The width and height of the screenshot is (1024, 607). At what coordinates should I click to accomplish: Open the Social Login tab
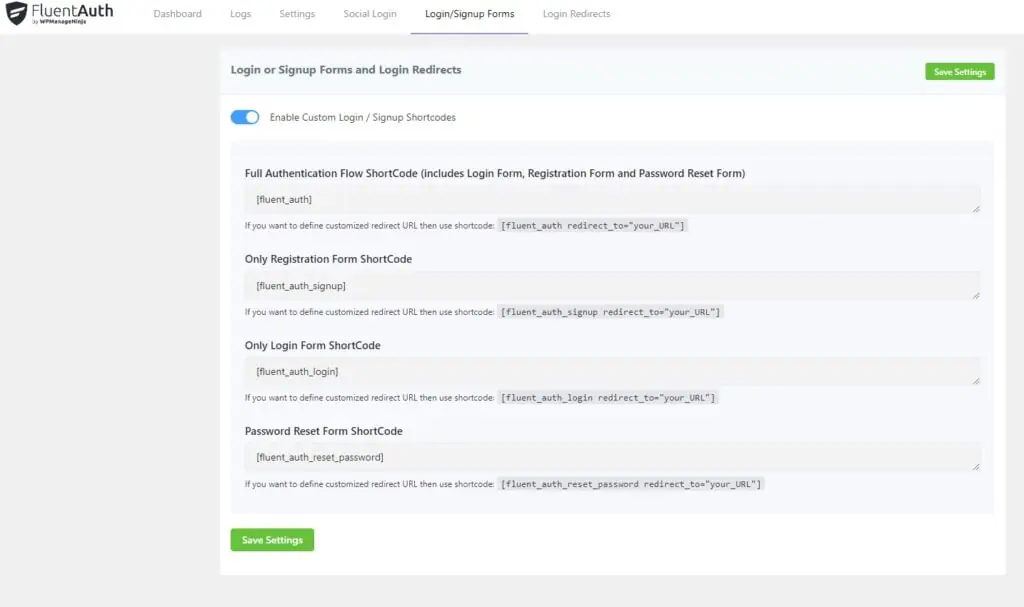tap(369, 14)
